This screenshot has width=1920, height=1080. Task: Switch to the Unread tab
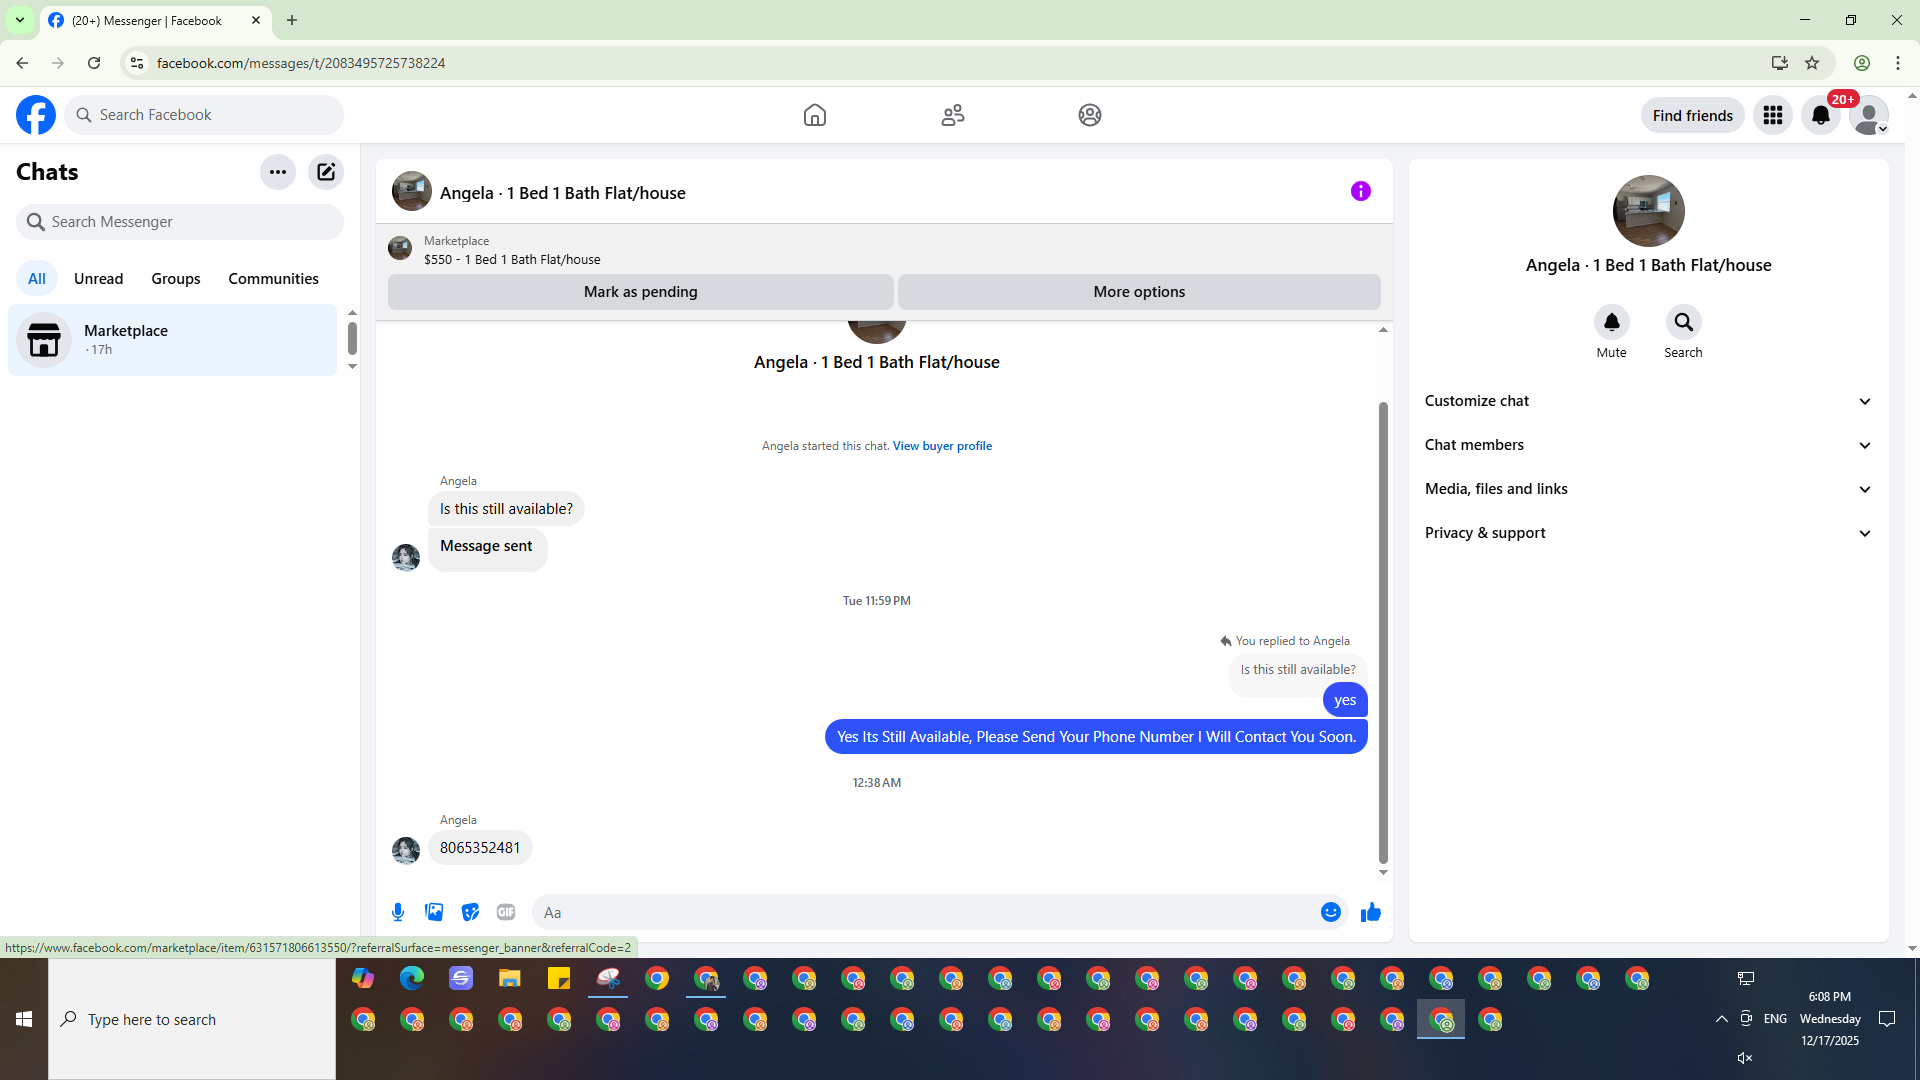[98, 279]
